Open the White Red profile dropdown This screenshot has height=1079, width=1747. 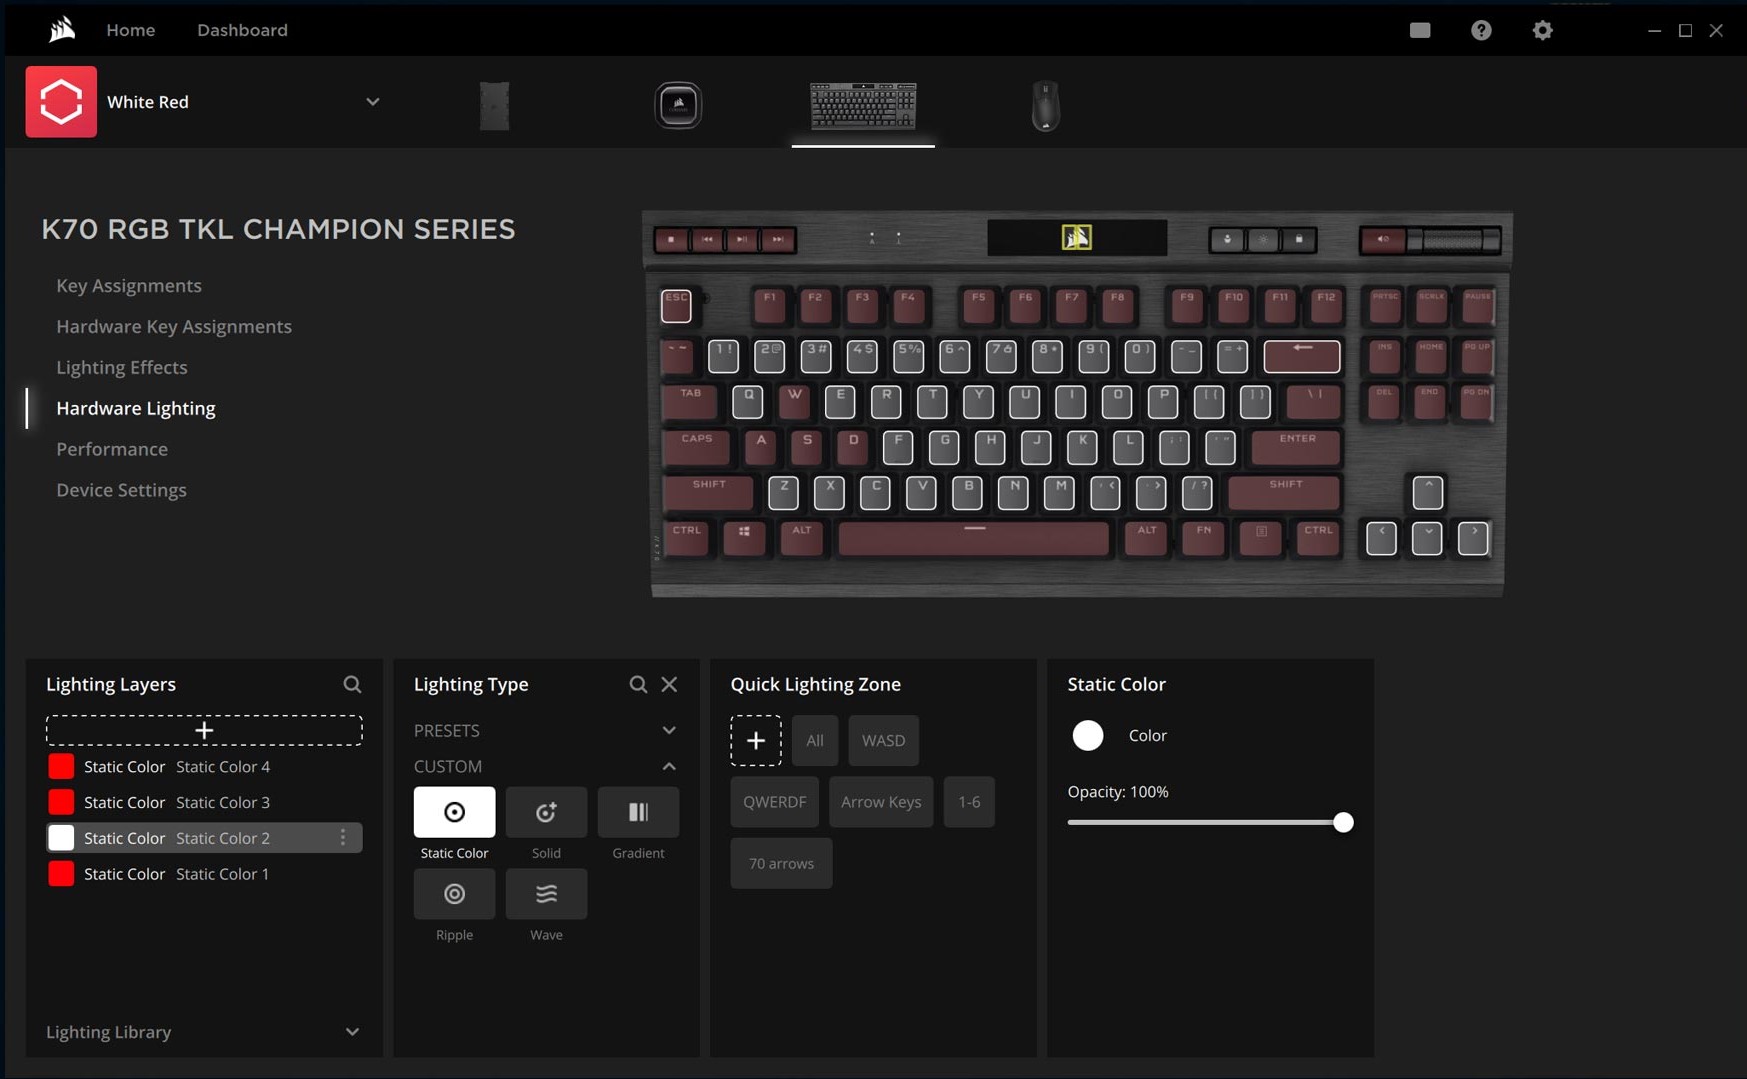pyautogui.click(x=372, y=102)
